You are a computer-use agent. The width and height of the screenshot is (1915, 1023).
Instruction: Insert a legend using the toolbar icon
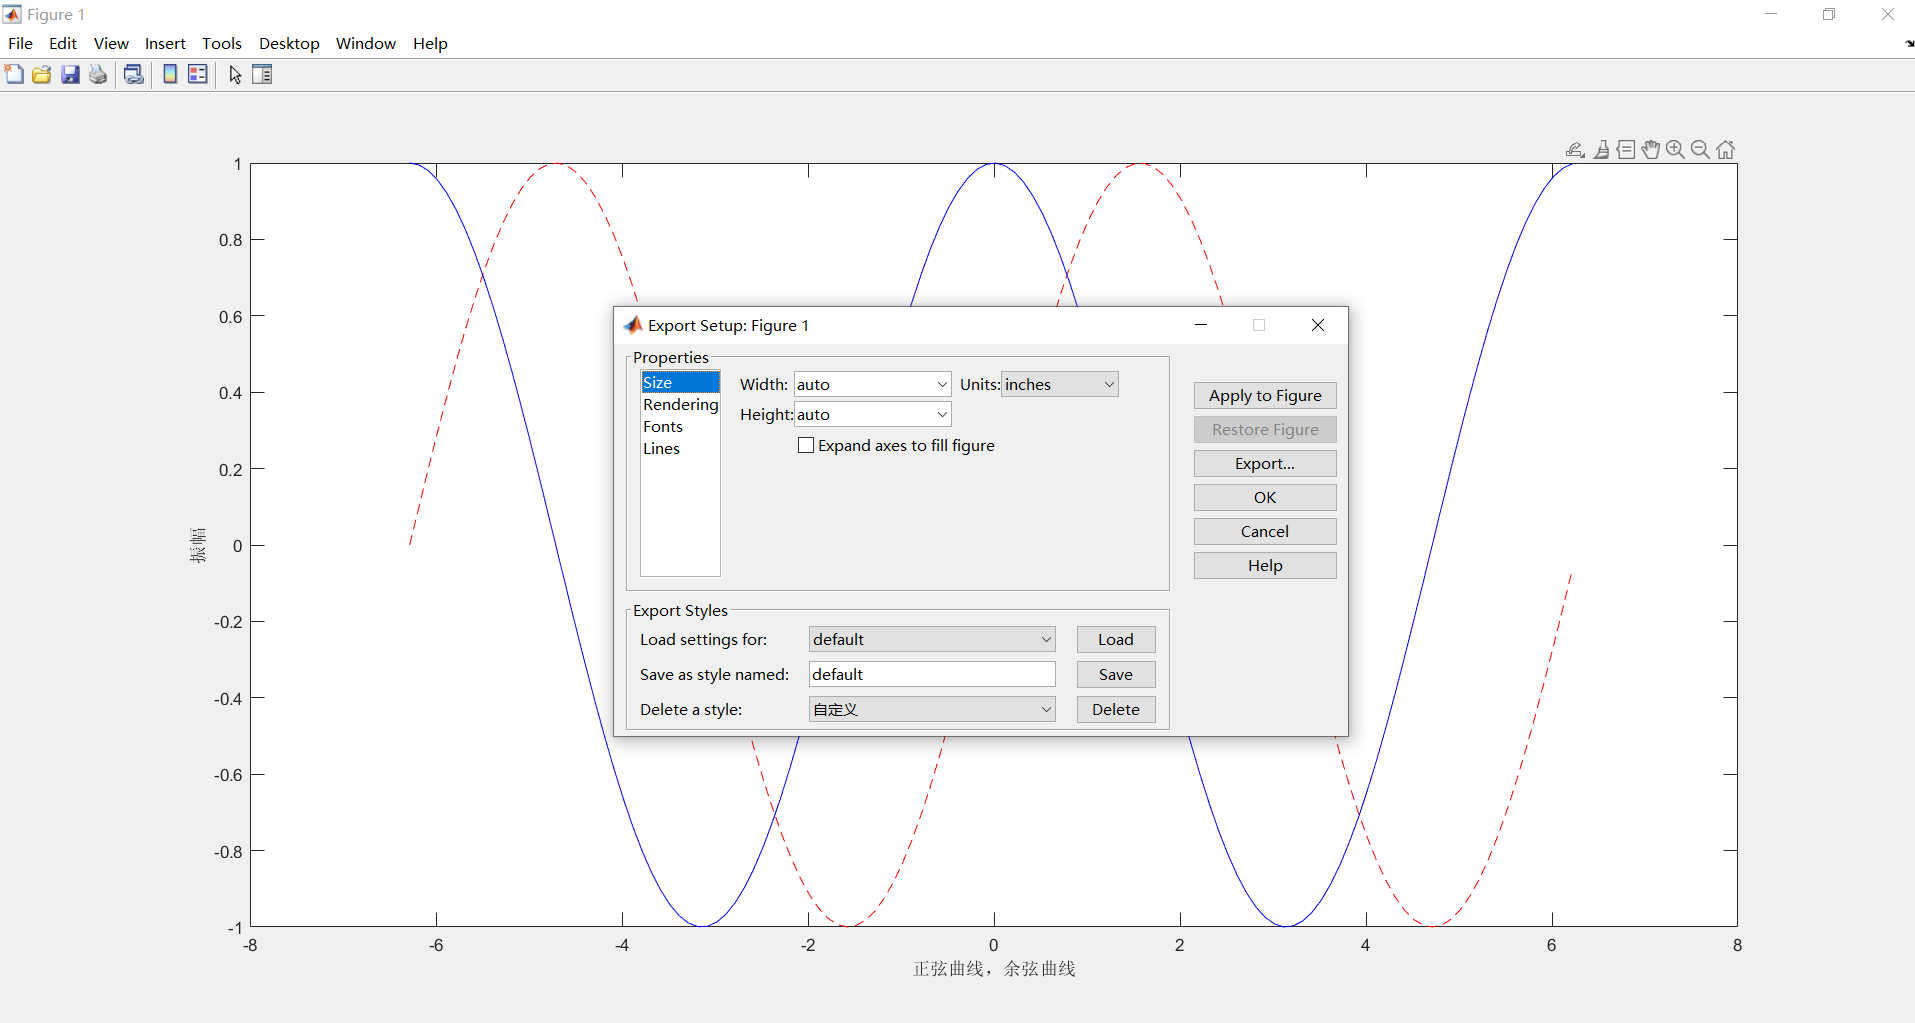(197, 74)
